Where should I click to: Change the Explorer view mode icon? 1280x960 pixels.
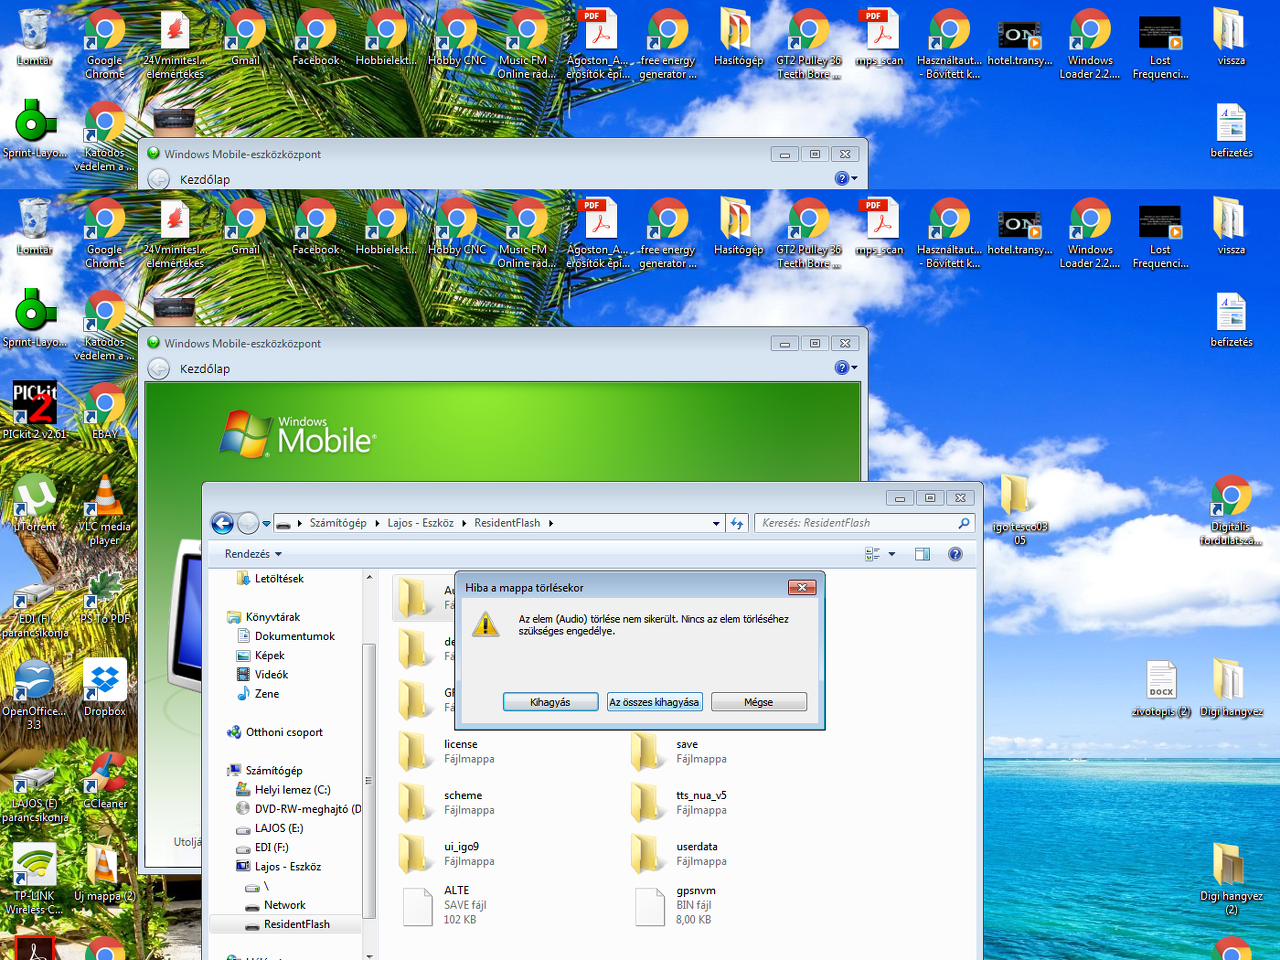[872, 554]
